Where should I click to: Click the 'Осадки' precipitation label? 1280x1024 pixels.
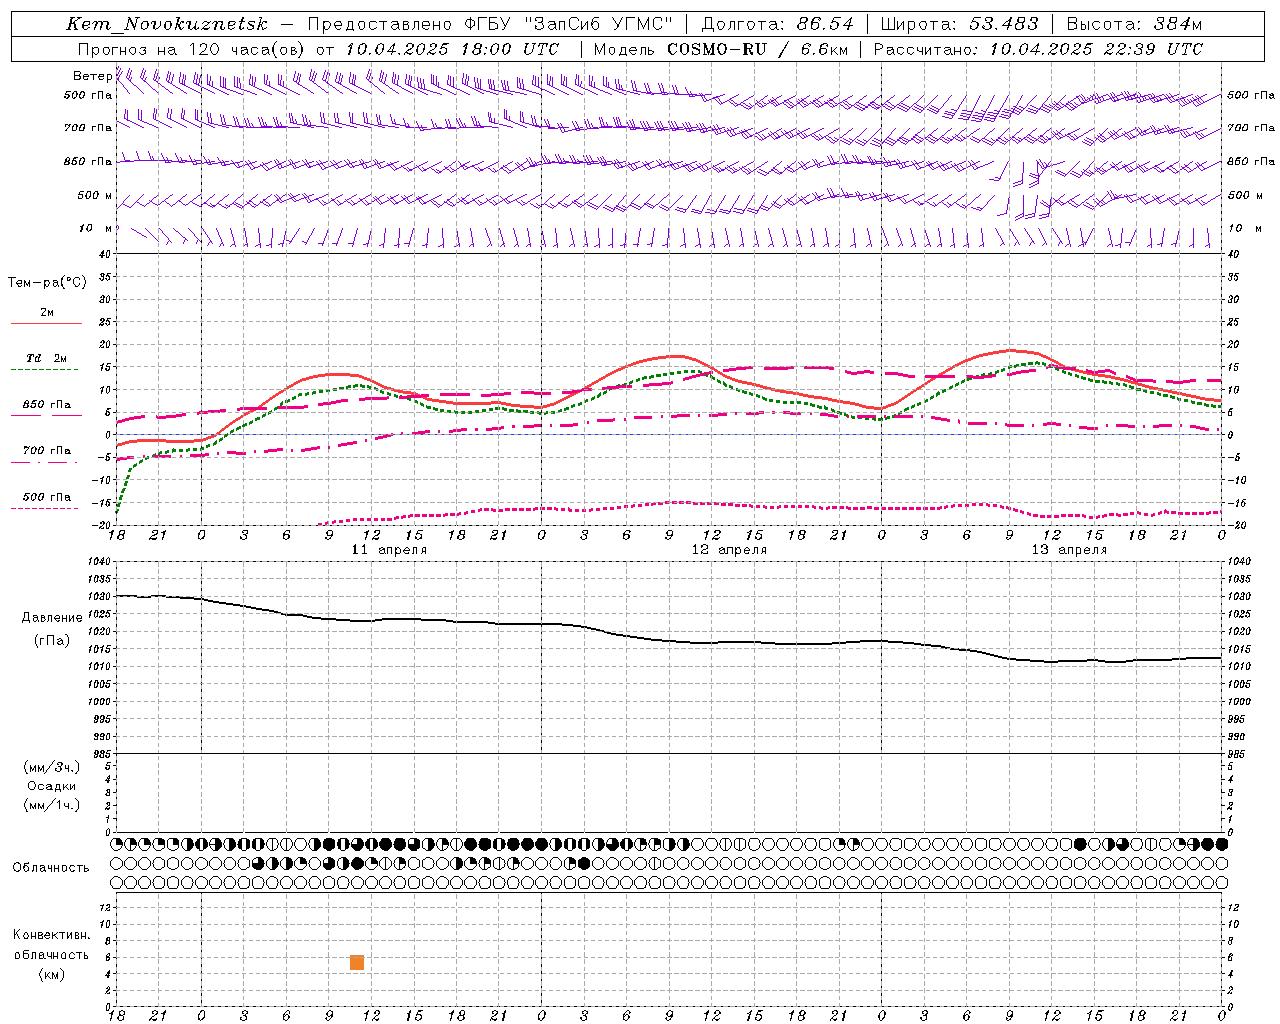click(x=52, y=786)
